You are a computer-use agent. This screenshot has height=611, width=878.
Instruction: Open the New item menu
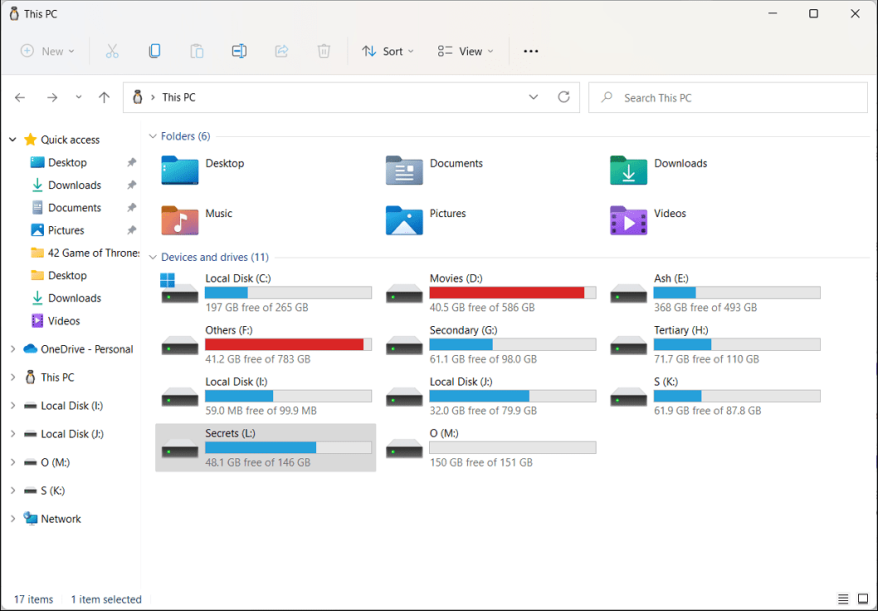coord(47,51)
